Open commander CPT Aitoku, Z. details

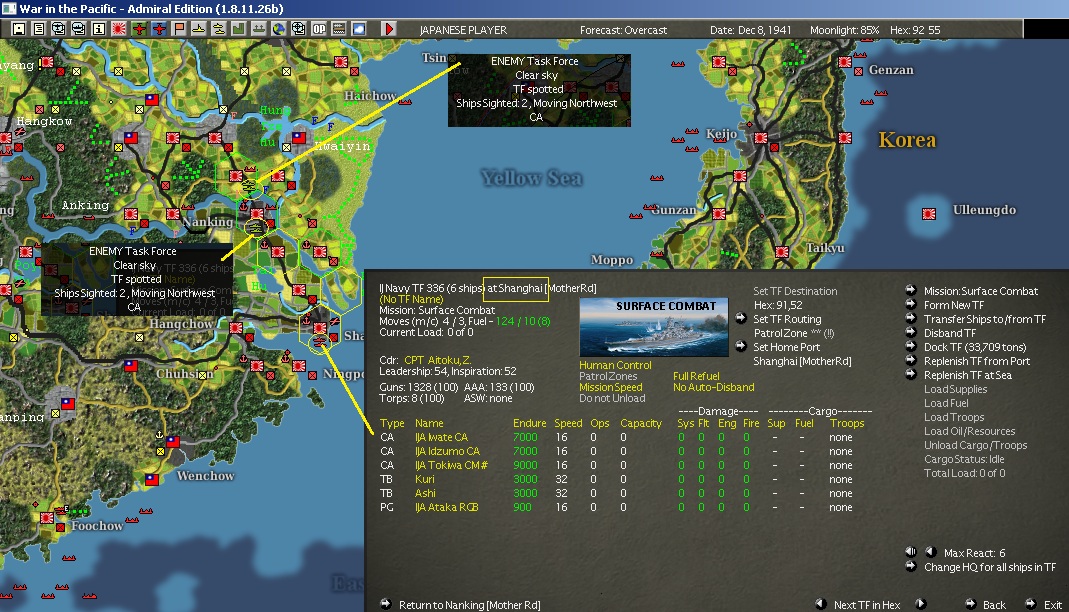(x=437, y=360)
